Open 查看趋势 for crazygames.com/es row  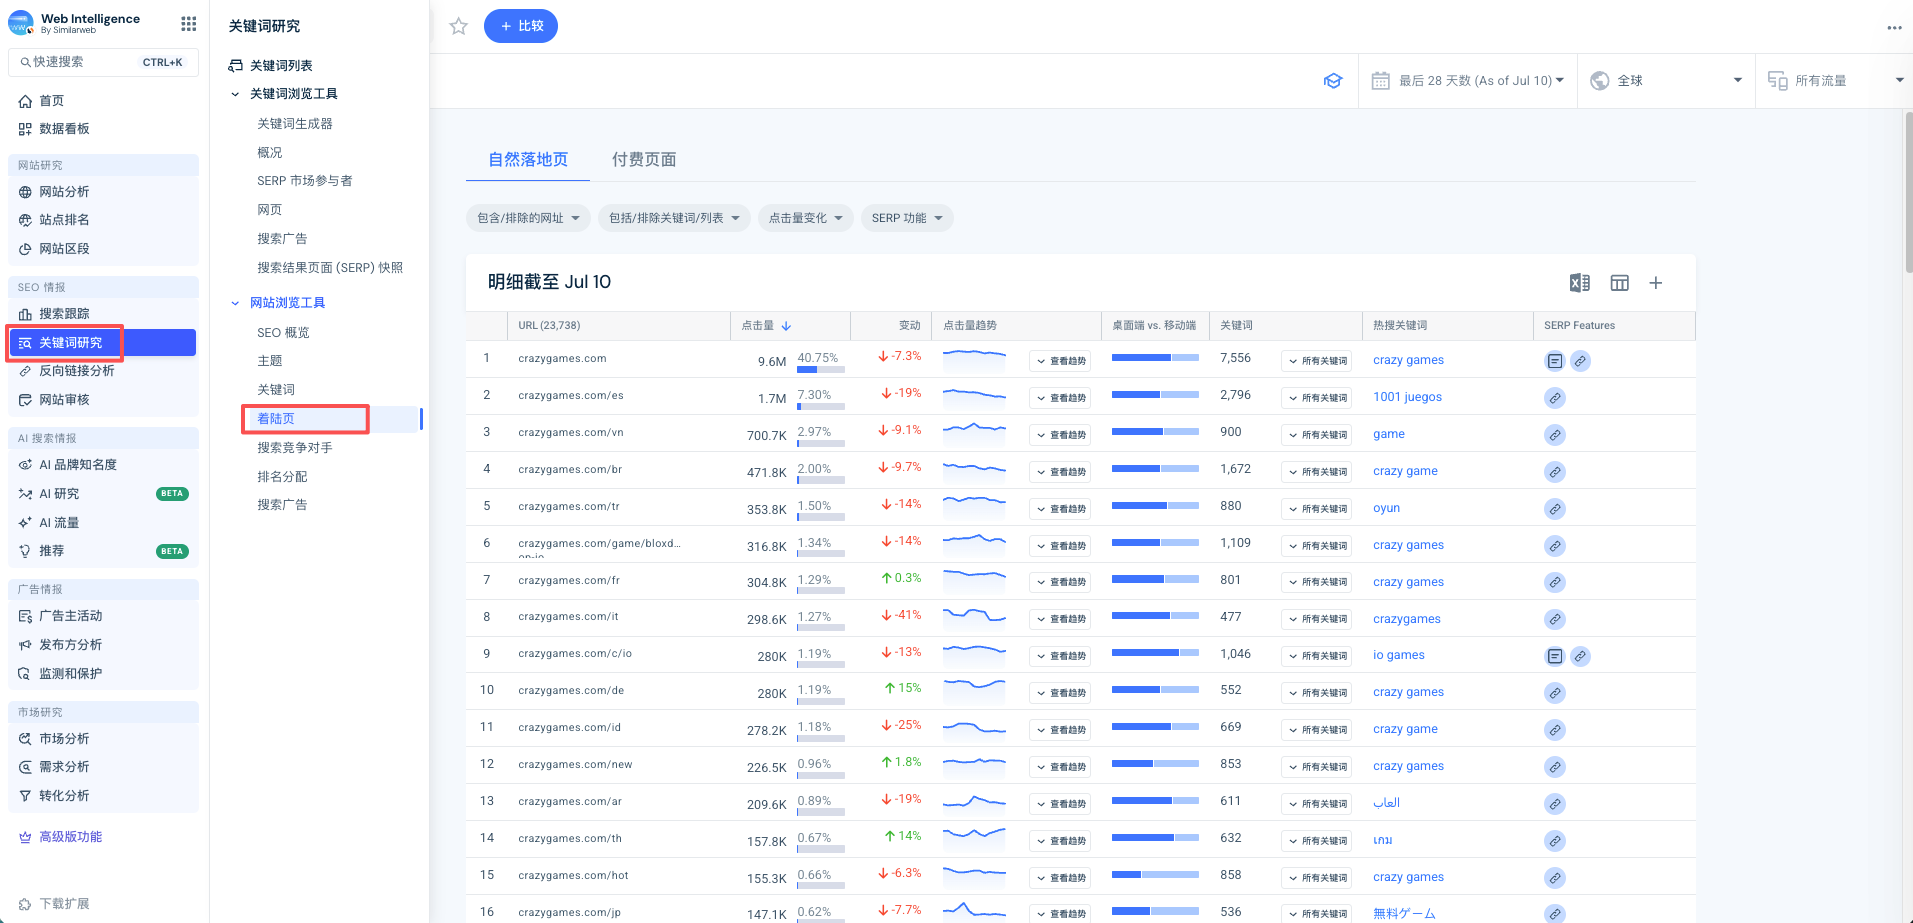[1059, 398]
